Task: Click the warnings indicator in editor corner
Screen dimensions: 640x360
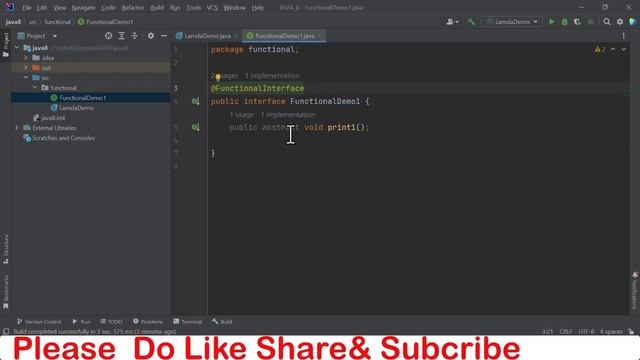Action: coord(600,49)
